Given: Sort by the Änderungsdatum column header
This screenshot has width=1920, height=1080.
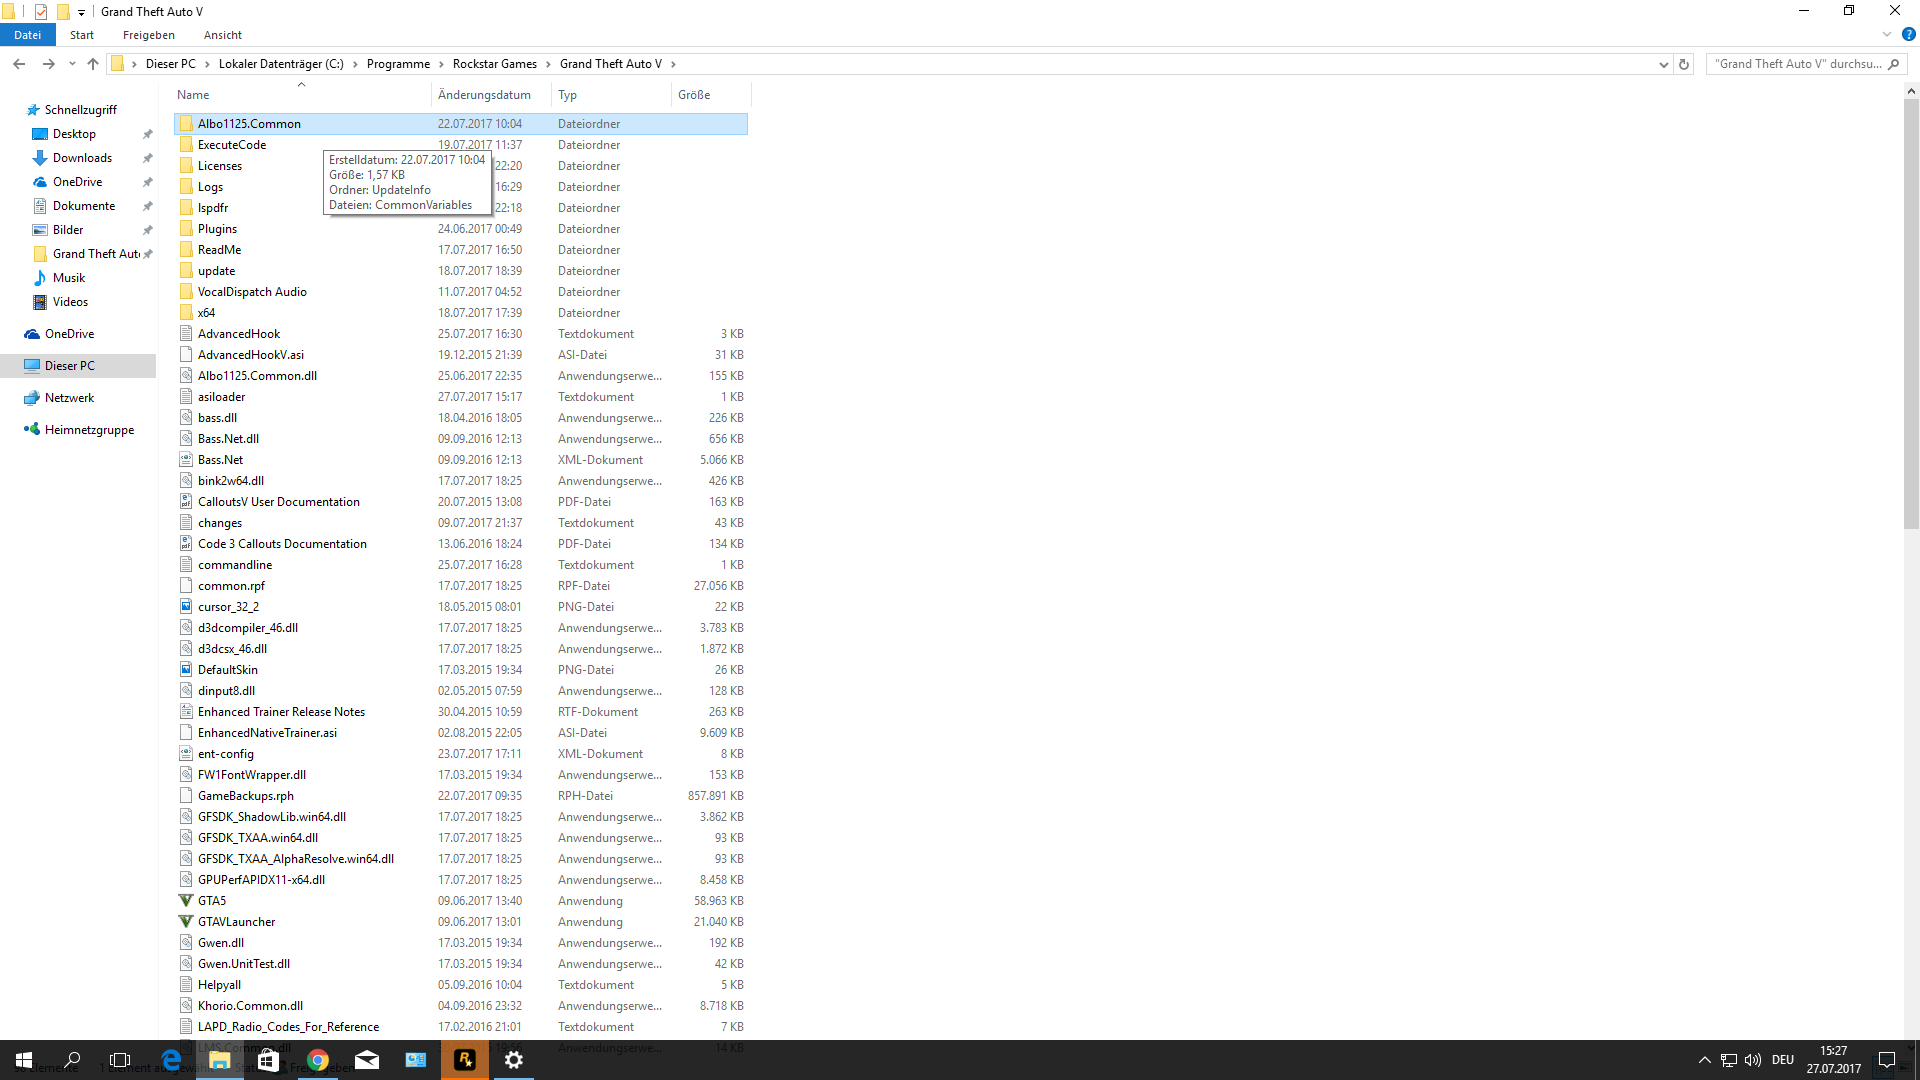Looking at the screenshot, I should (484, 95).
